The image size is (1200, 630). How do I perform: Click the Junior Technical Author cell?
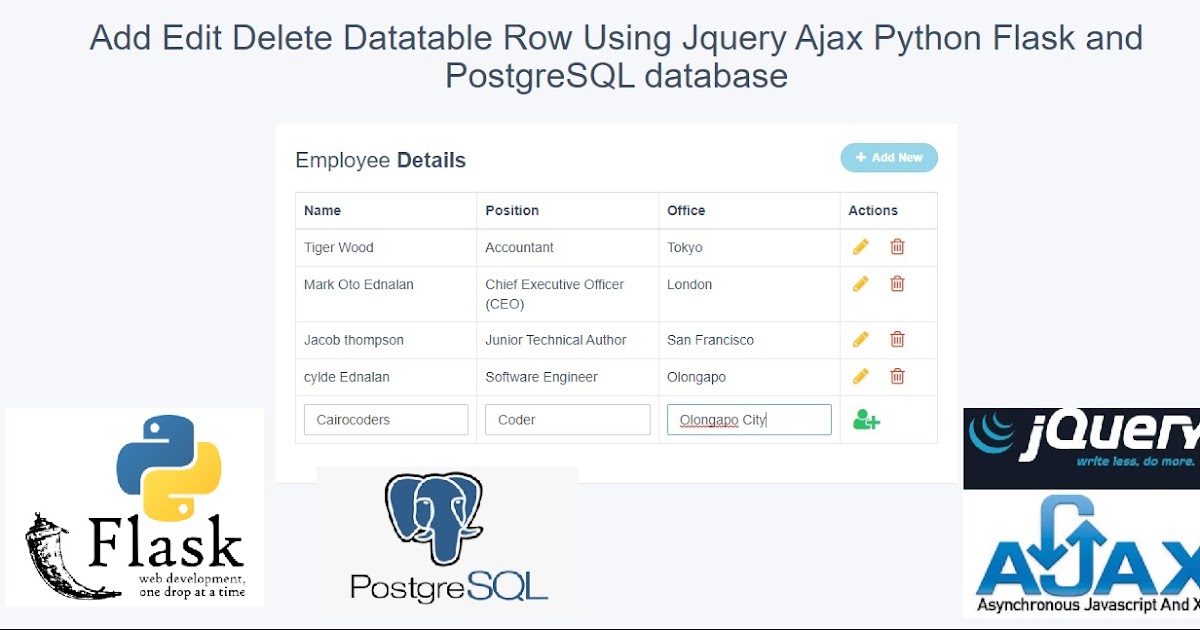click(x=568, y=340)
